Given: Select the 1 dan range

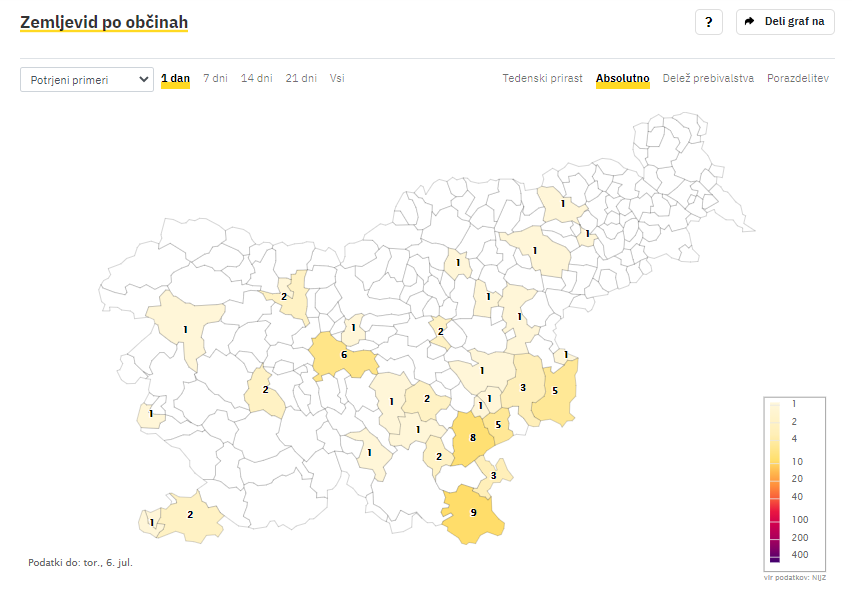Looking at the screenshot, I should (x=175, y=78).
